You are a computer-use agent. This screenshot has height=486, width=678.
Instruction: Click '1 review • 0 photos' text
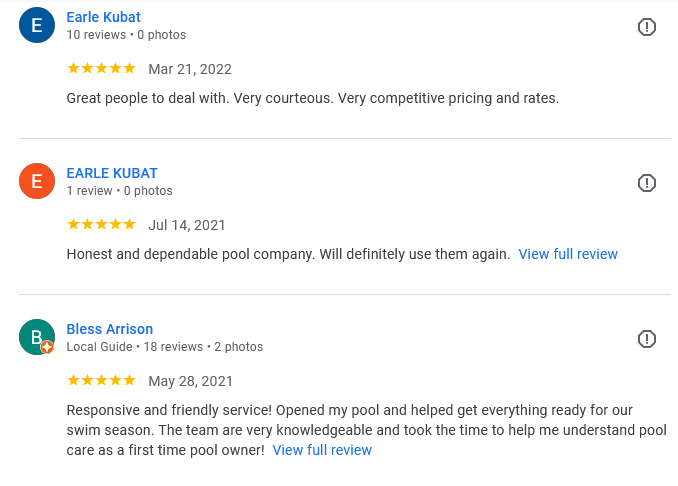click(119, 191)
